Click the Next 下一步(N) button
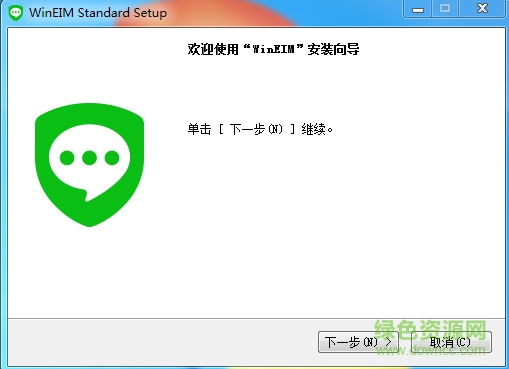Image resolution: width=509 pixels, height=369 pixels. tap(358, 342)
